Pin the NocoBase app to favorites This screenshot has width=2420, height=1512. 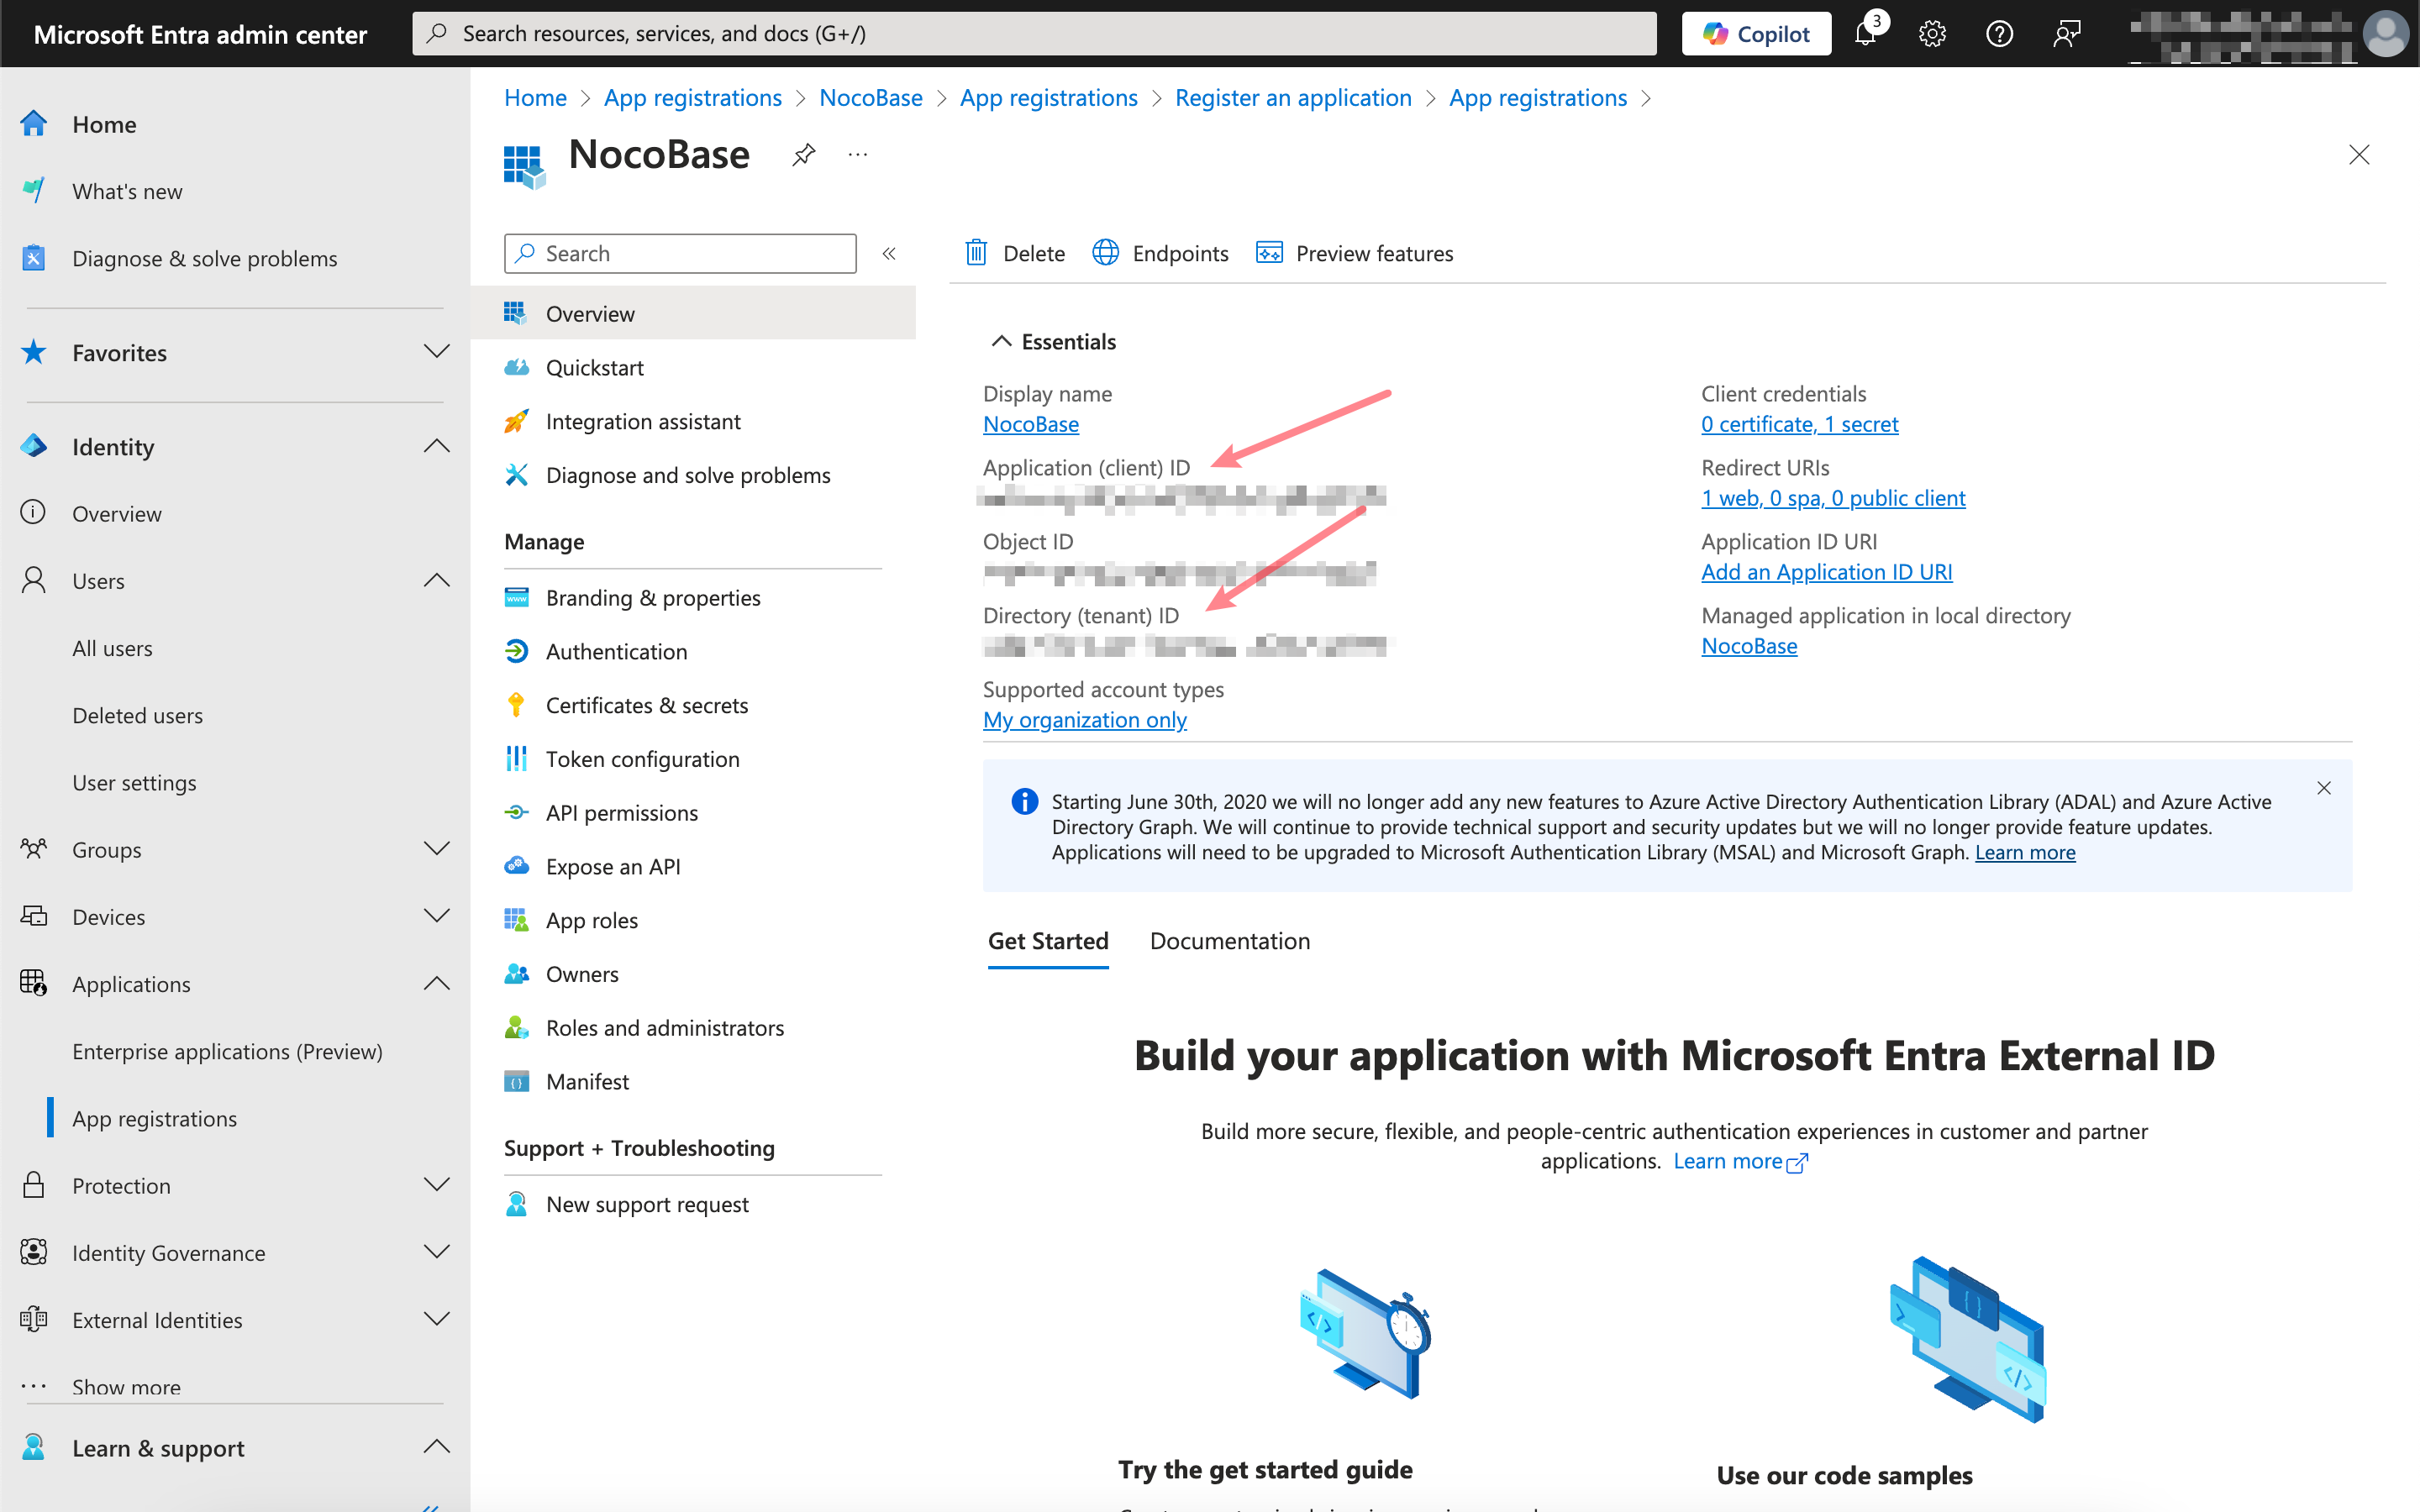point(803,155)
